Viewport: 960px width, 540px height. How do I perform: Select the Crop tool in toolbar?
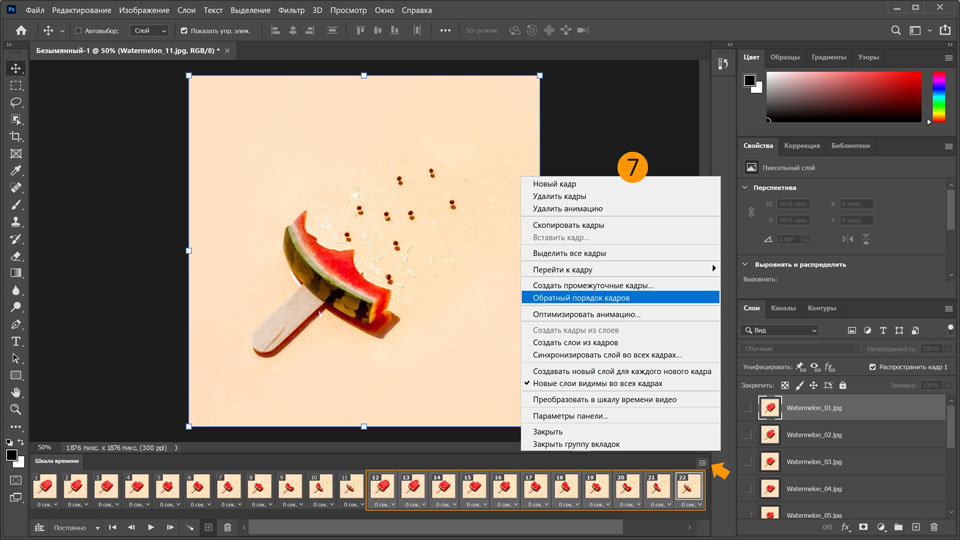16,136
